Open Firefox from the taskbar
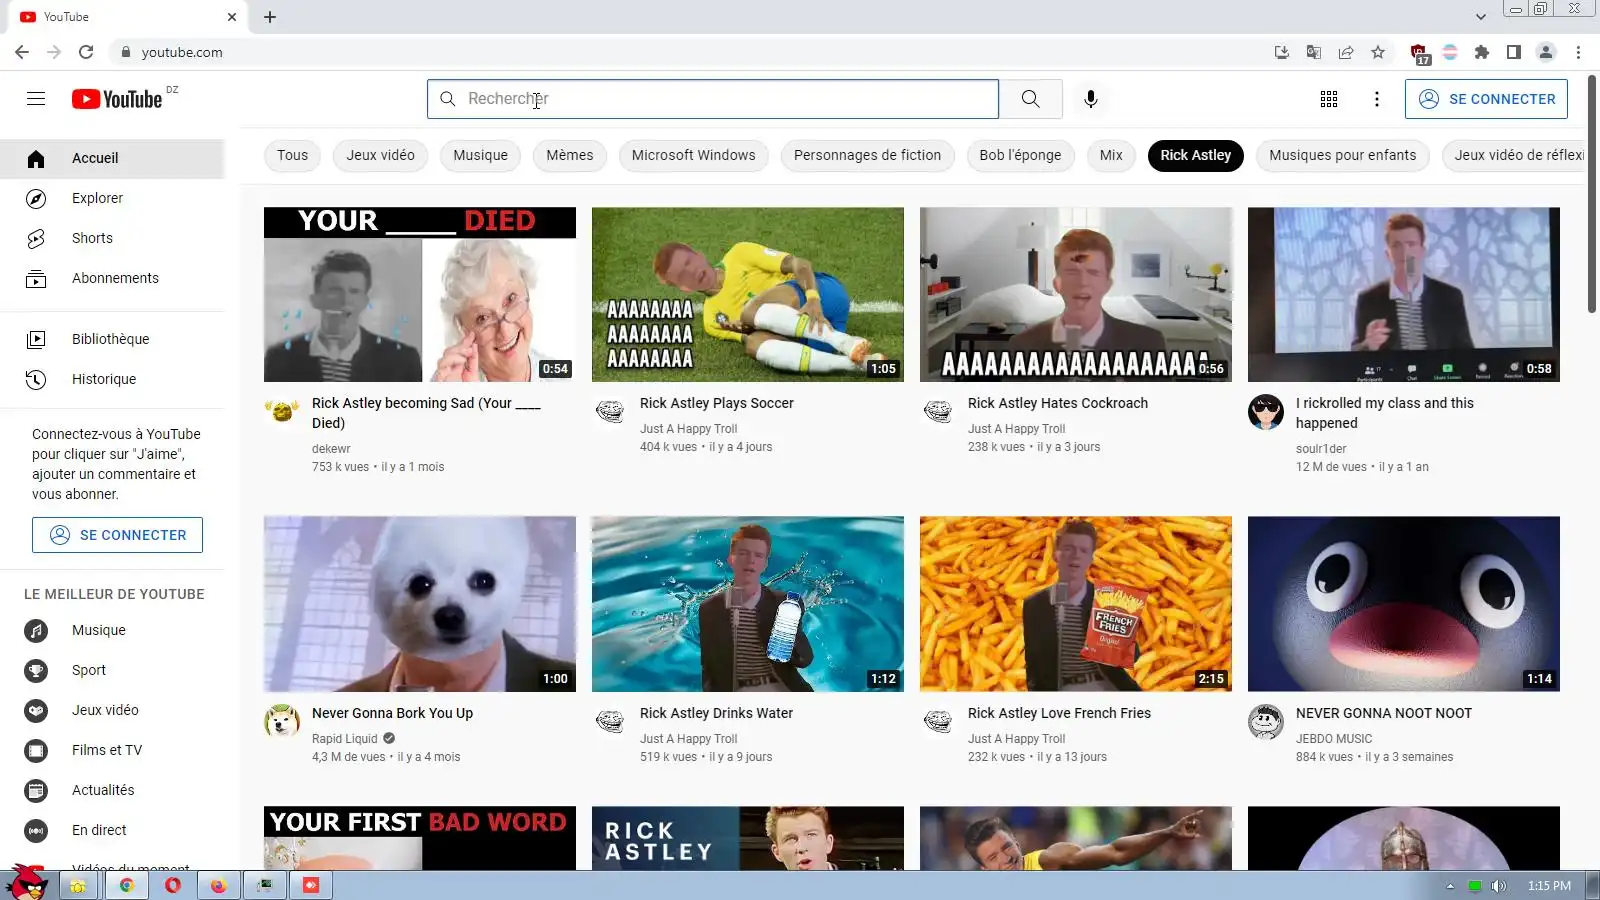 coord(219,885)
